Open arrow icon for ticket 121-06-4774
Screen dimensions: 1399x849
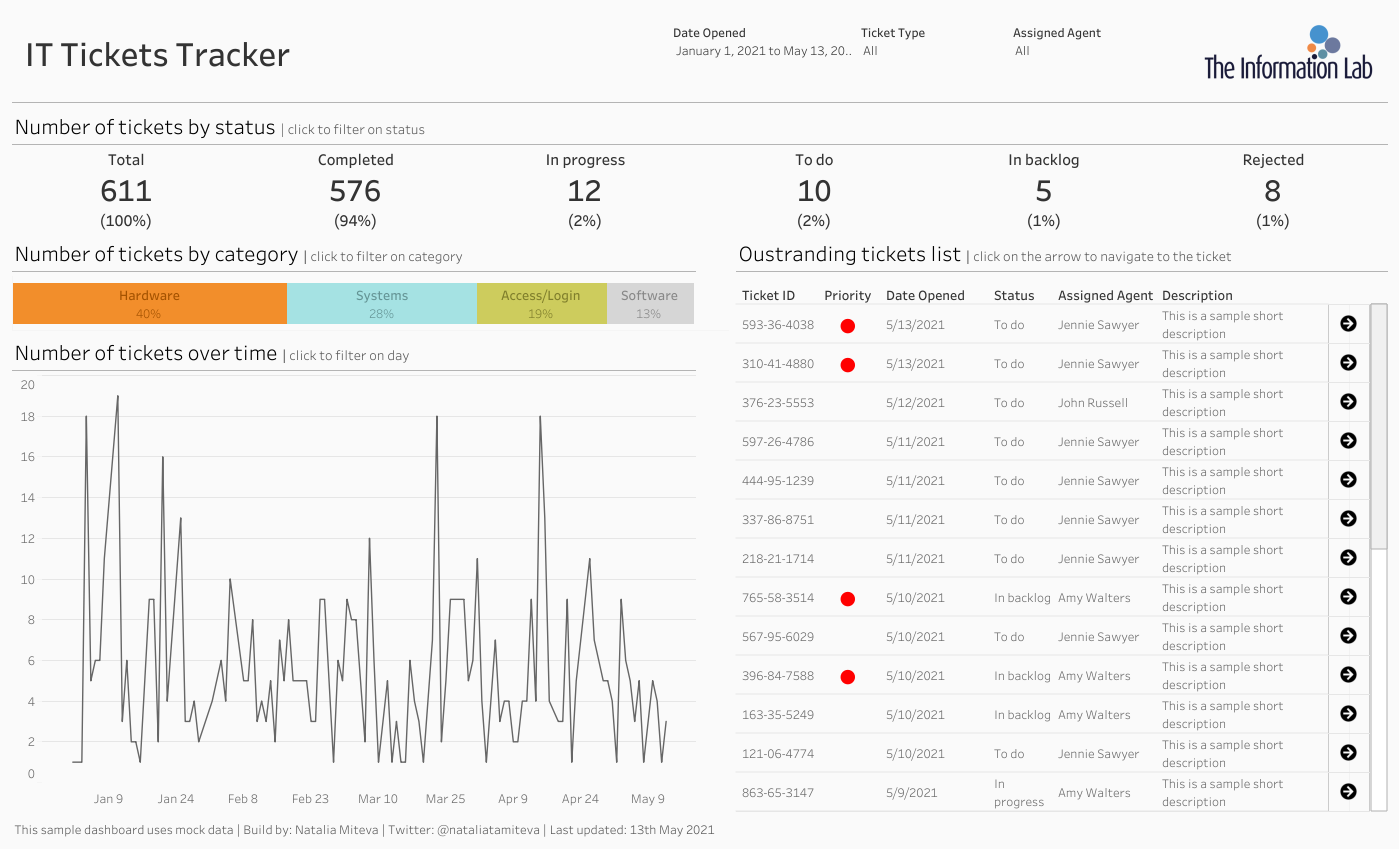point(1348,752)
